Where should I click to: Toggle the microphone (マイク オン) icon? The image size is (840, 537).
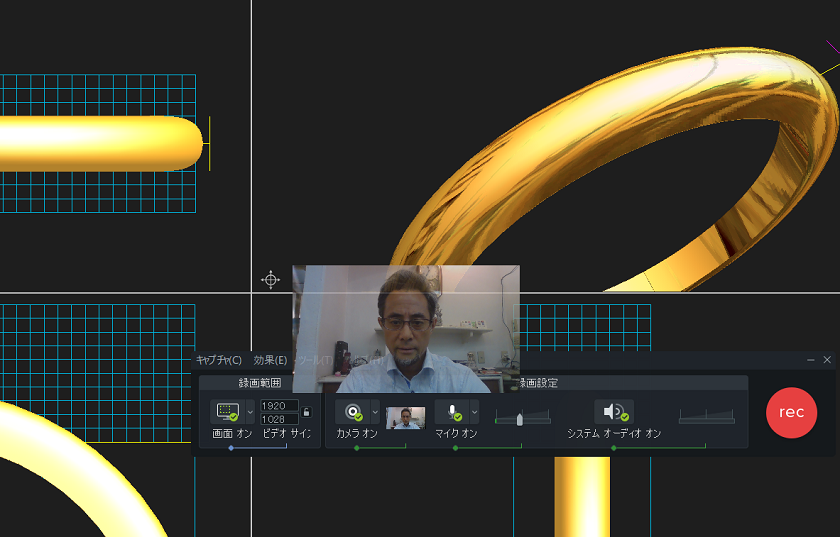pos(452,412)
